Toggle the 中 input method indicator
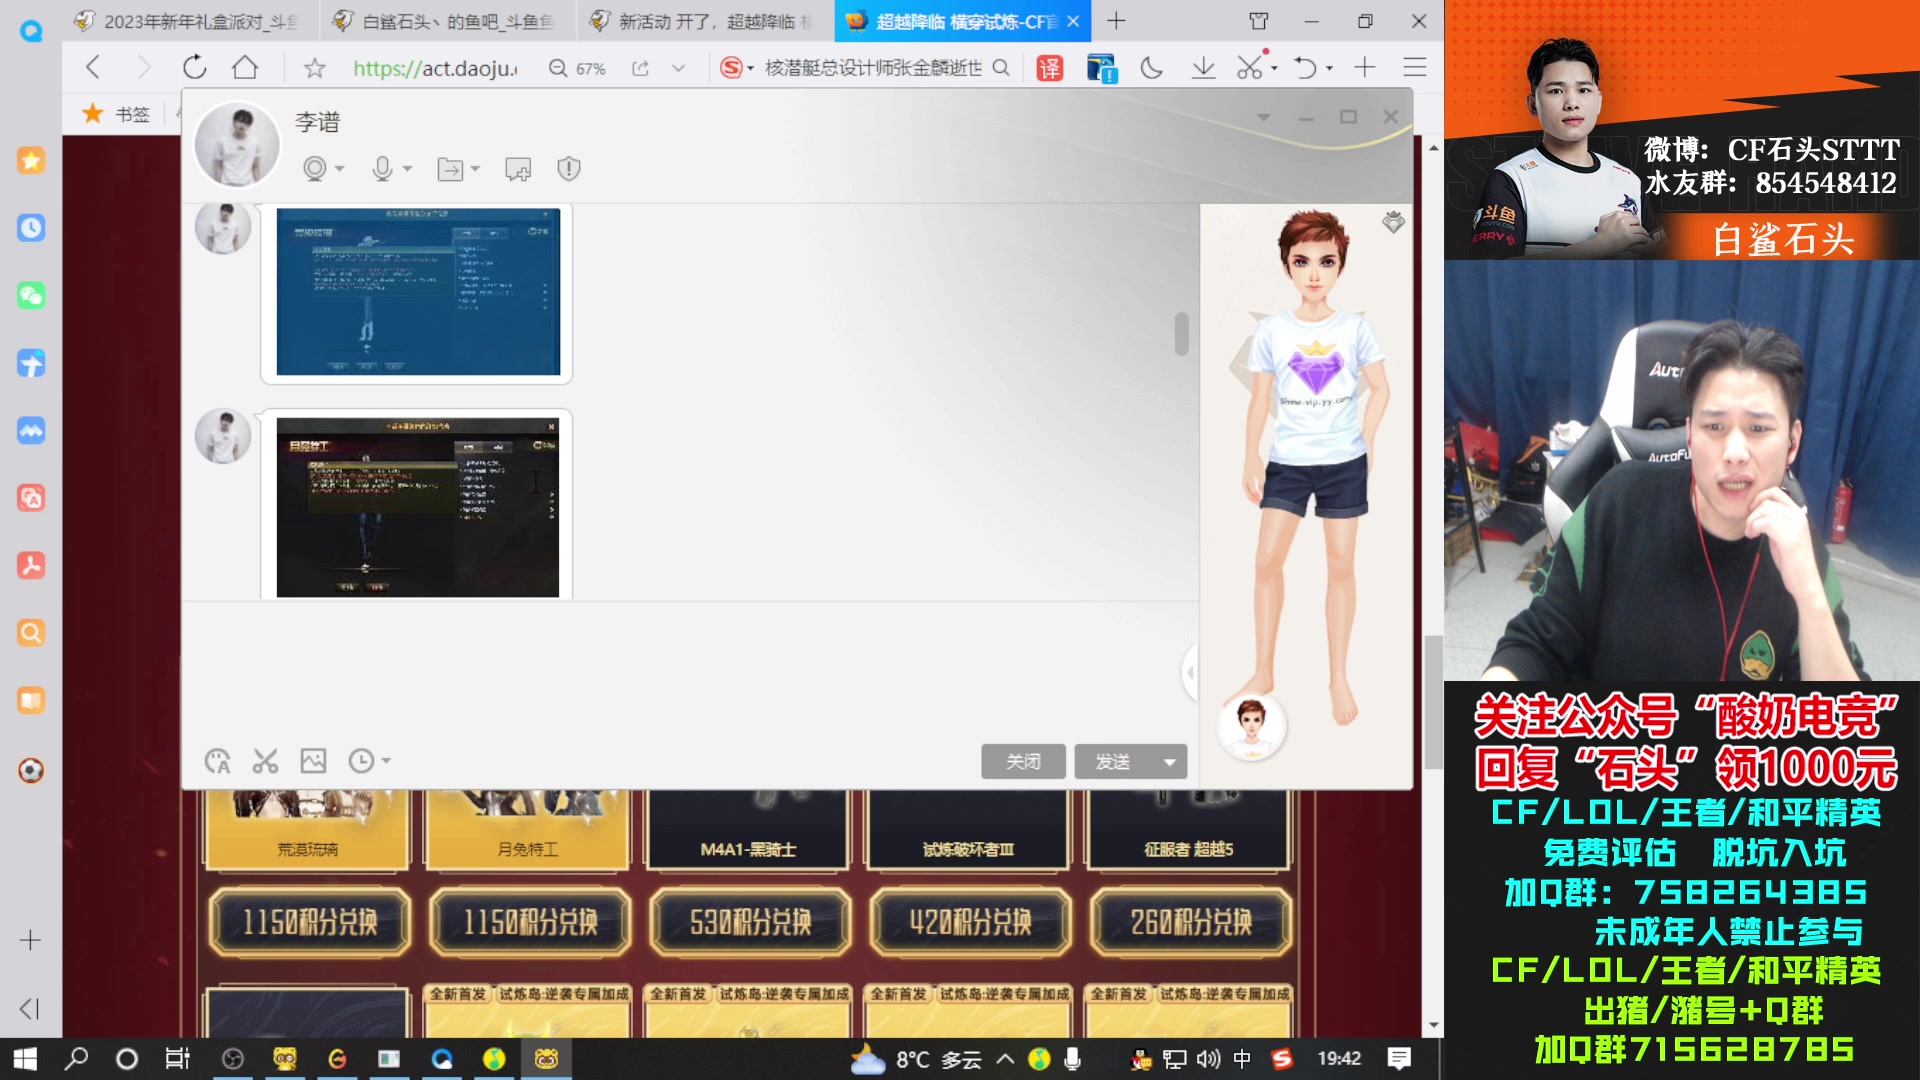 [x=1242, y=1059]
